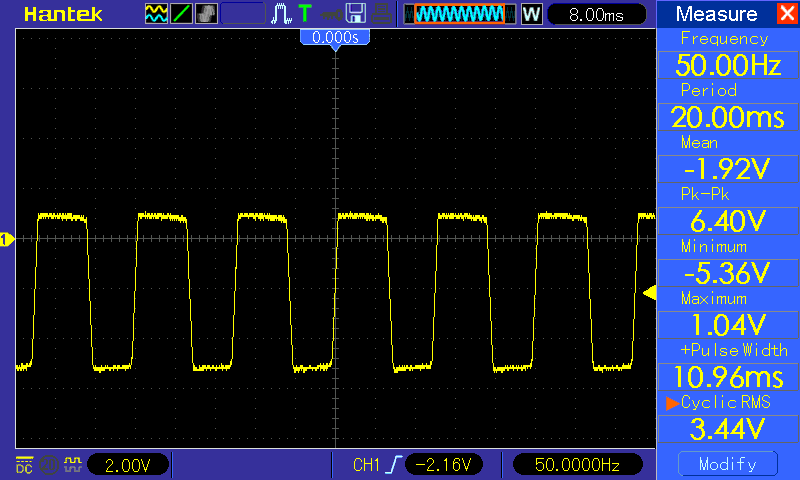Click the digital filter square-wave icon

(x=73, y=464)
